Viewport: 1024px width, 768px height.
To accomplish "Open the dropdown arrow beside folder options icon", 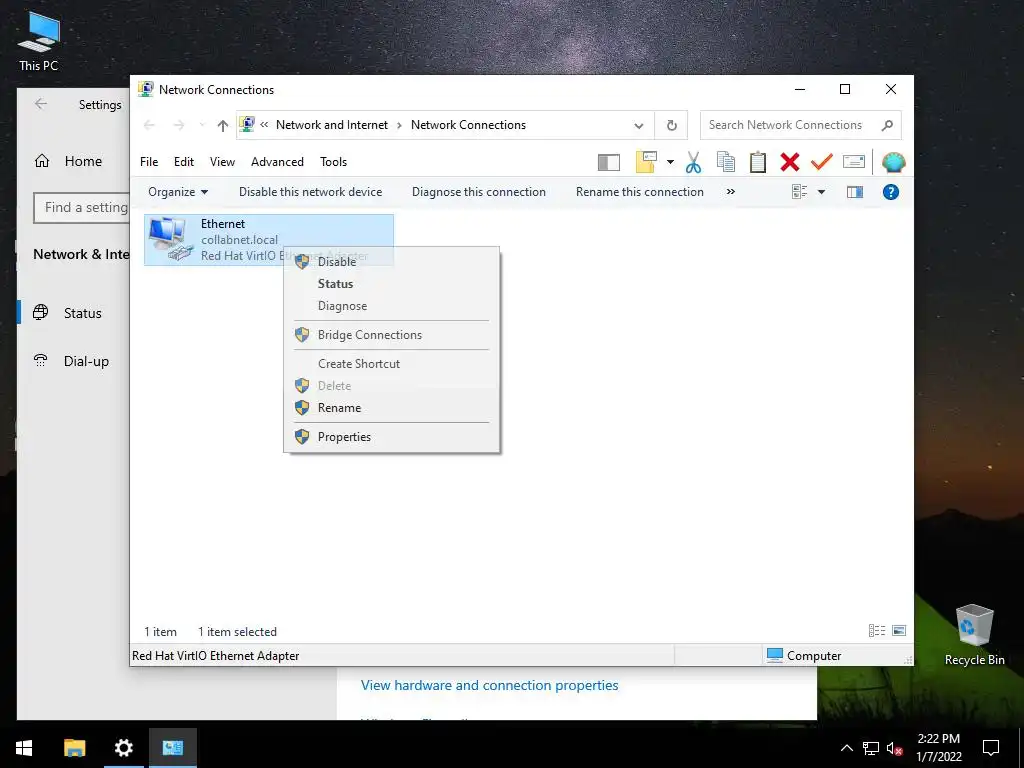I will click(670, 162).
